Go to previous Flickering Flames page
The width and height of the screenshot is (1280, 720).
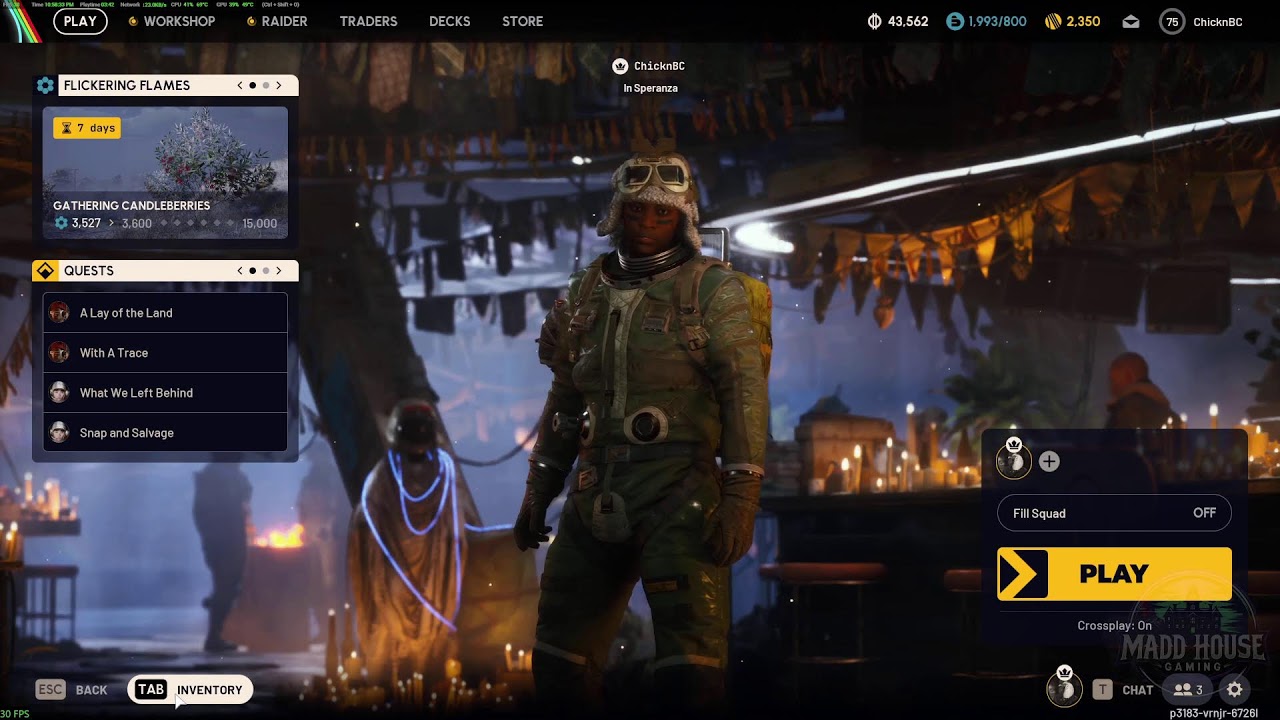240,86
